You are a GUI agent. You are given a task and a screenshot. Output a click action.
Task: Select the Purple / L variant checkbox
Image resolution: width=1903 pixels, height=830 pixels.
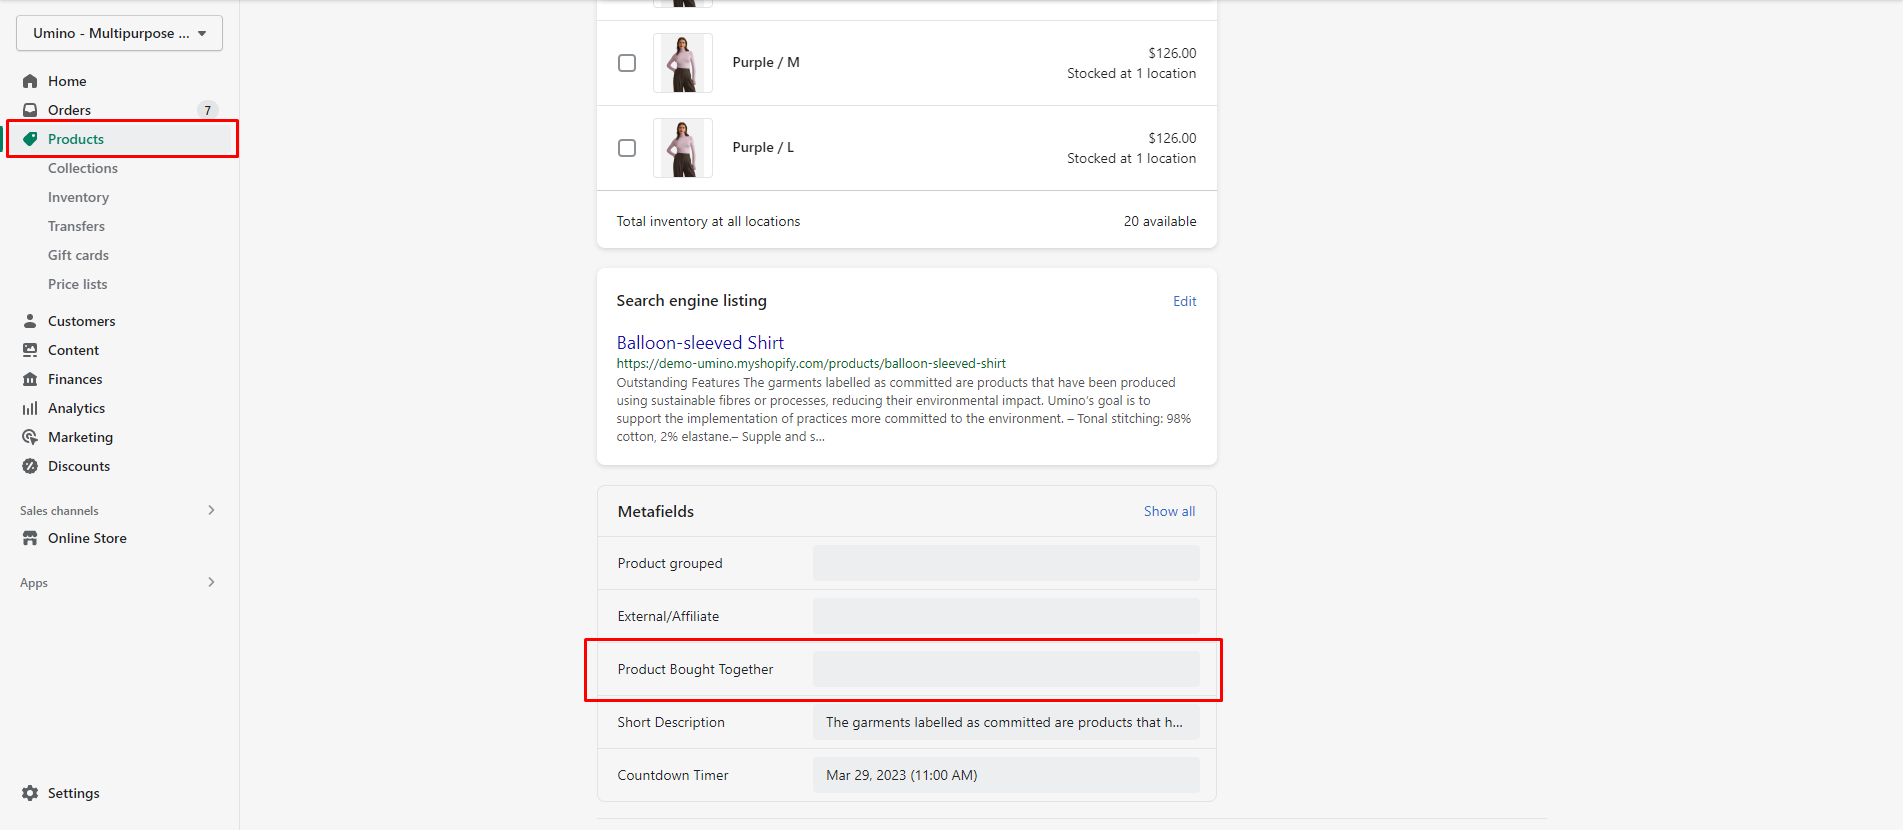pos(627,148)
